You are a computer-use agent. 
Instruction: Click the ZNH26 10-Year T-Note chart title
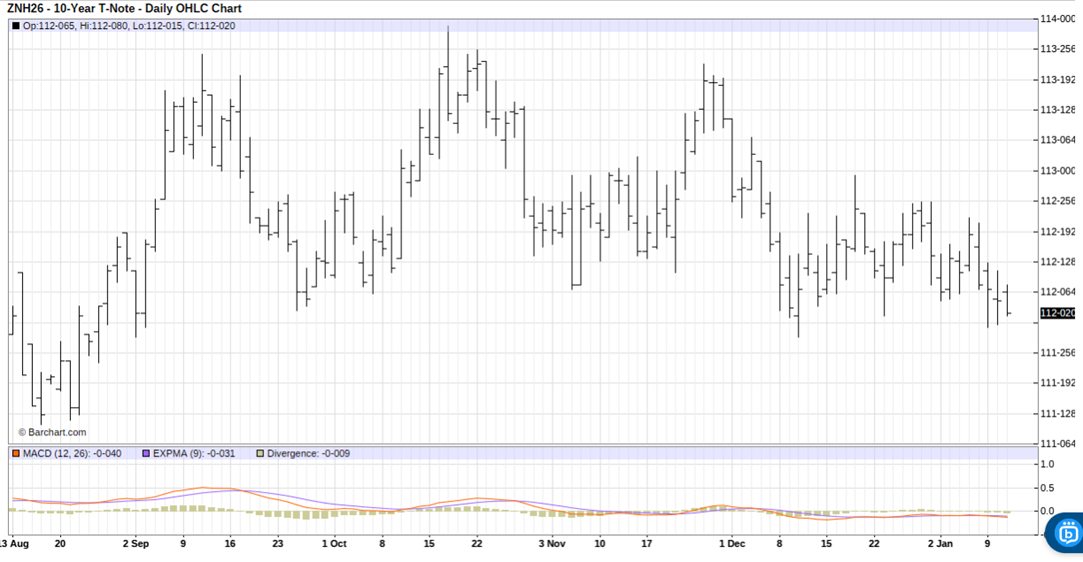tap(124, 9)
